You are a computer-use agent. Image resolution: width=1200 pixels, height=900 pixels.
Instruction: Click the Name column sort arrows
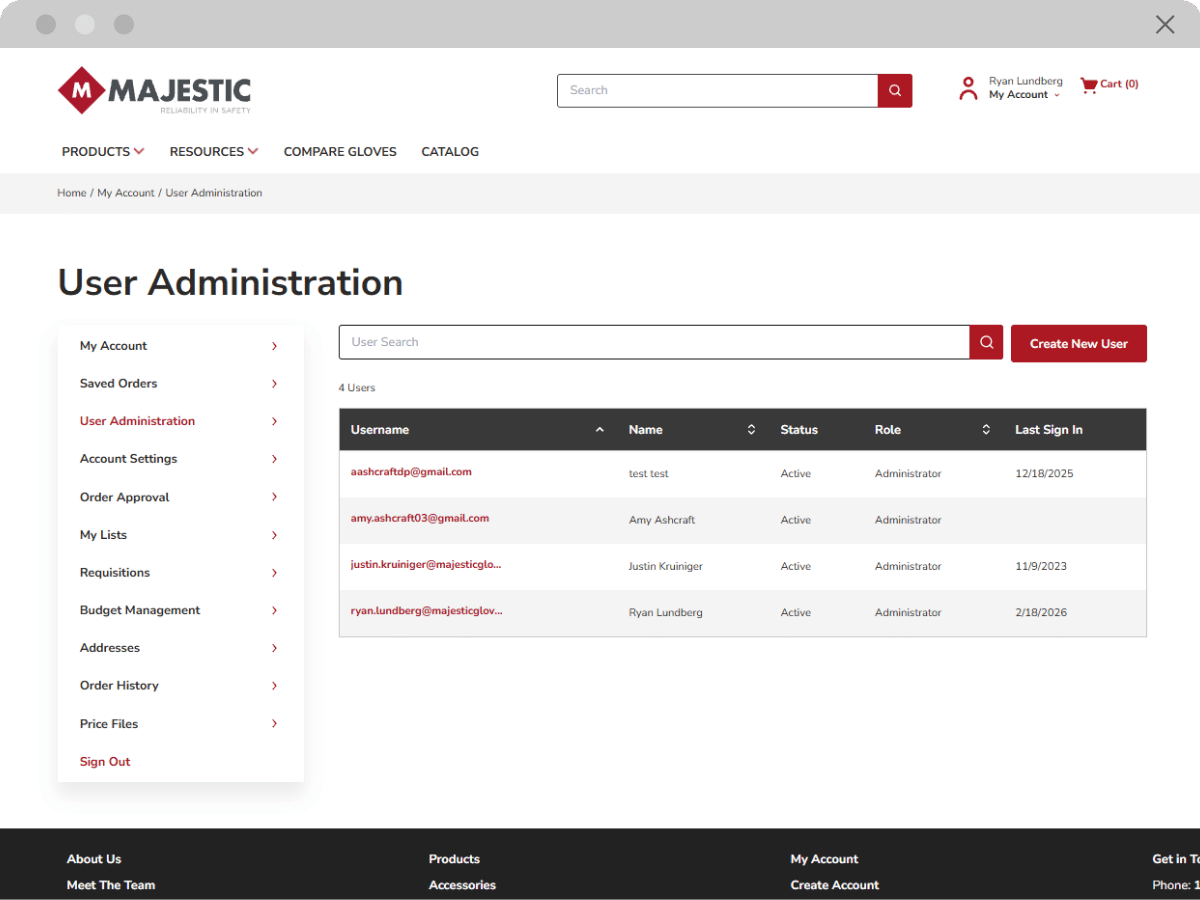click(751, 429)
